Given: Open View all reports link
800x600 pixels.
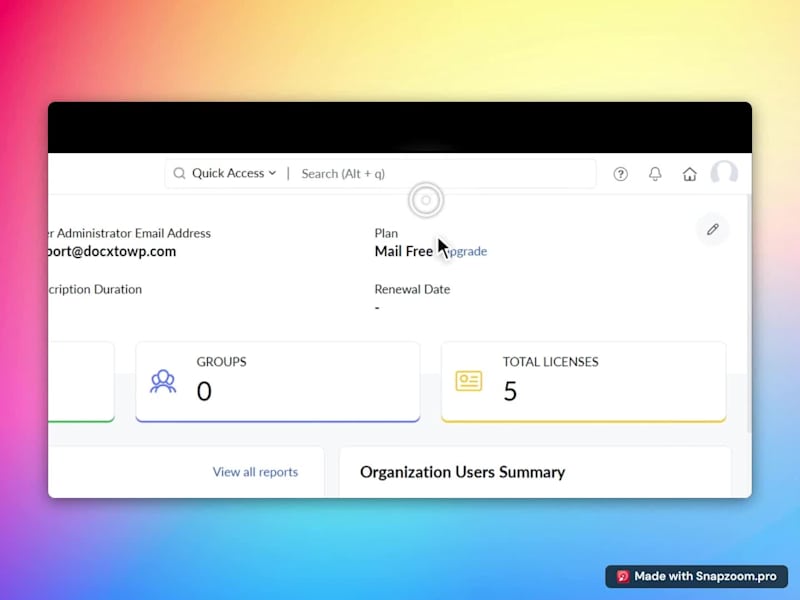Looking at the screenshot, I should 255,472.
